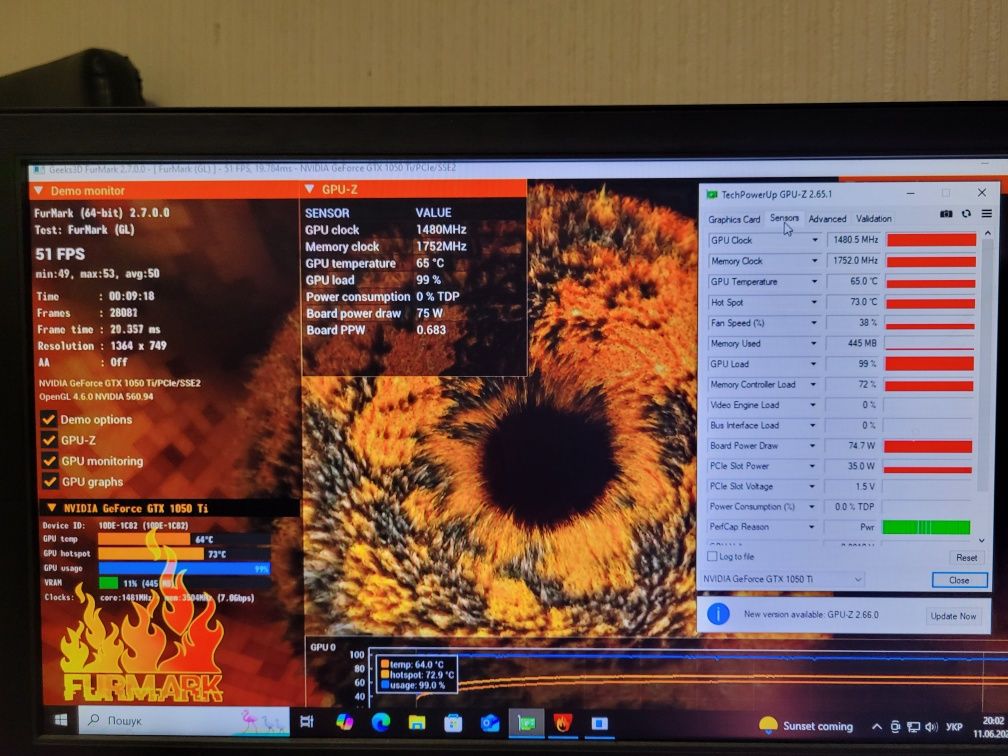Enable the Log to file checkbox
This screenshot has width=1008, height=756.
712,556
